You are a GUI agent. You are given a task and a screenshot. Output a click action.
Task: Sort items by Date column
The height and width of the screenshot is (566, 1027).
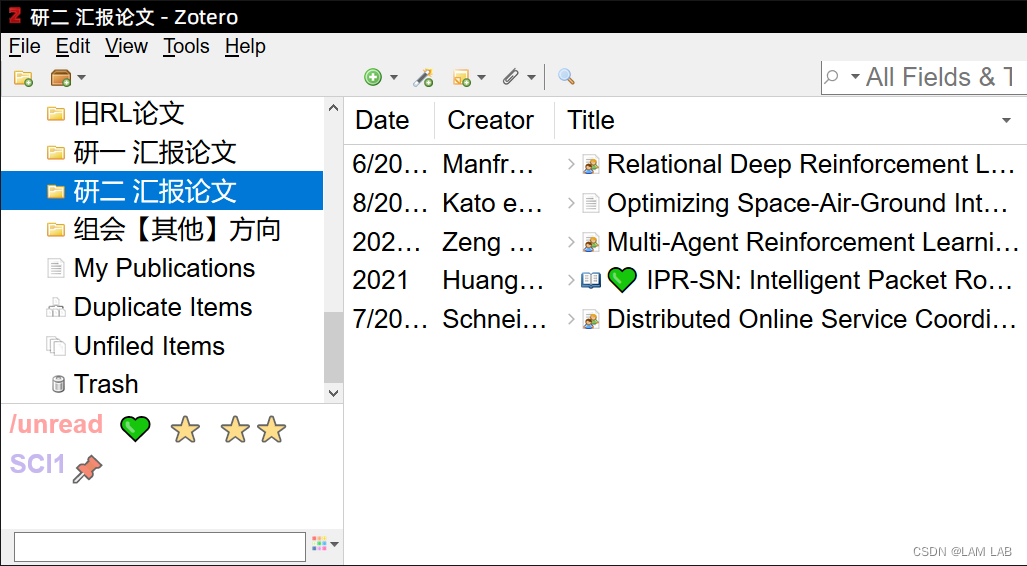tap(388, 121)
